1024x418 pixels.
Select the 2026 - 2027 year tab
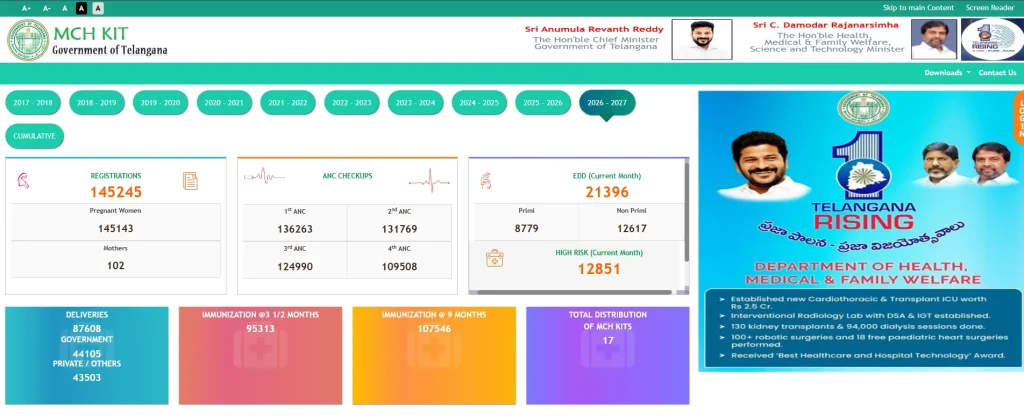pos(607,103)
